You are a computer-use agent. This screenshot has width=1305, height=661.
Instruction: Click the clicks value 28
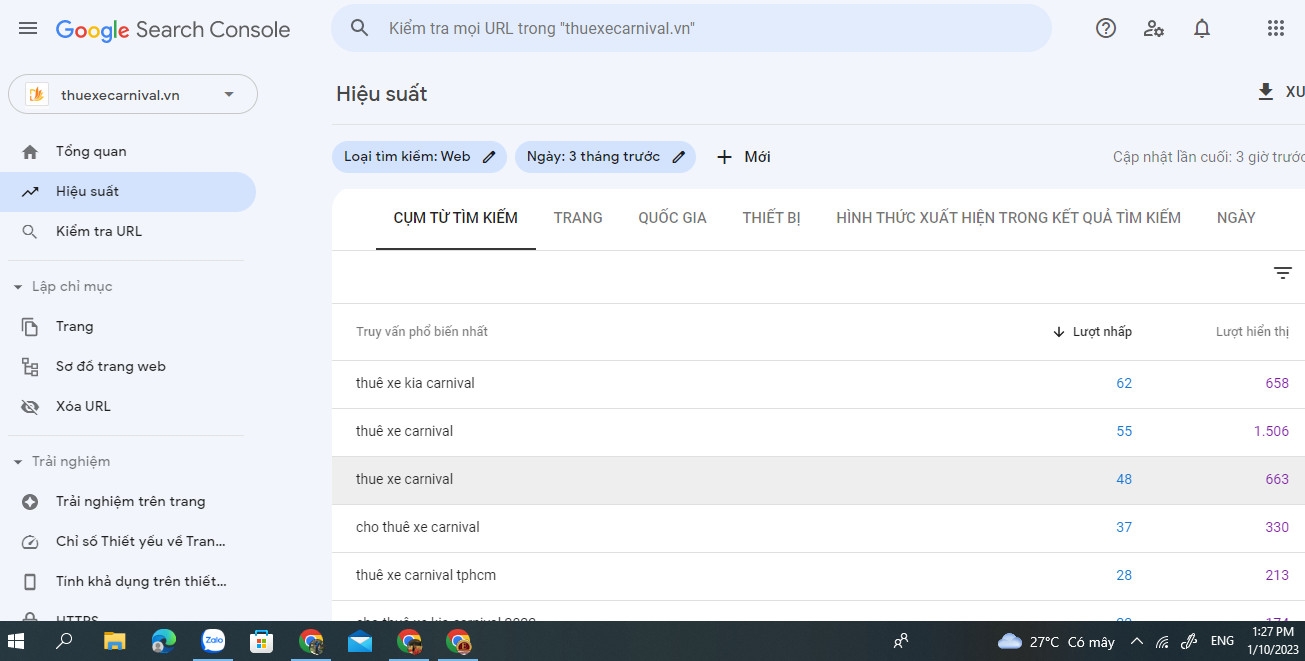(1124, 576)
